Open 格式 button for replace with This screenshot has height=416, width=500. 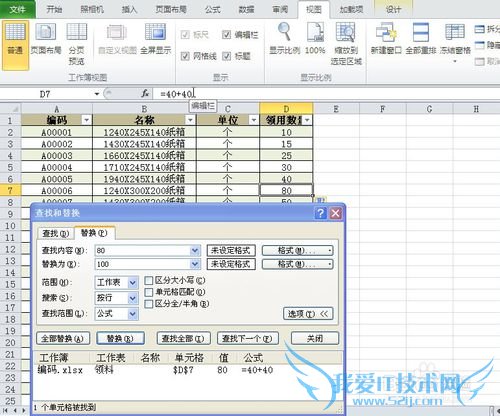tap(297, 264)
